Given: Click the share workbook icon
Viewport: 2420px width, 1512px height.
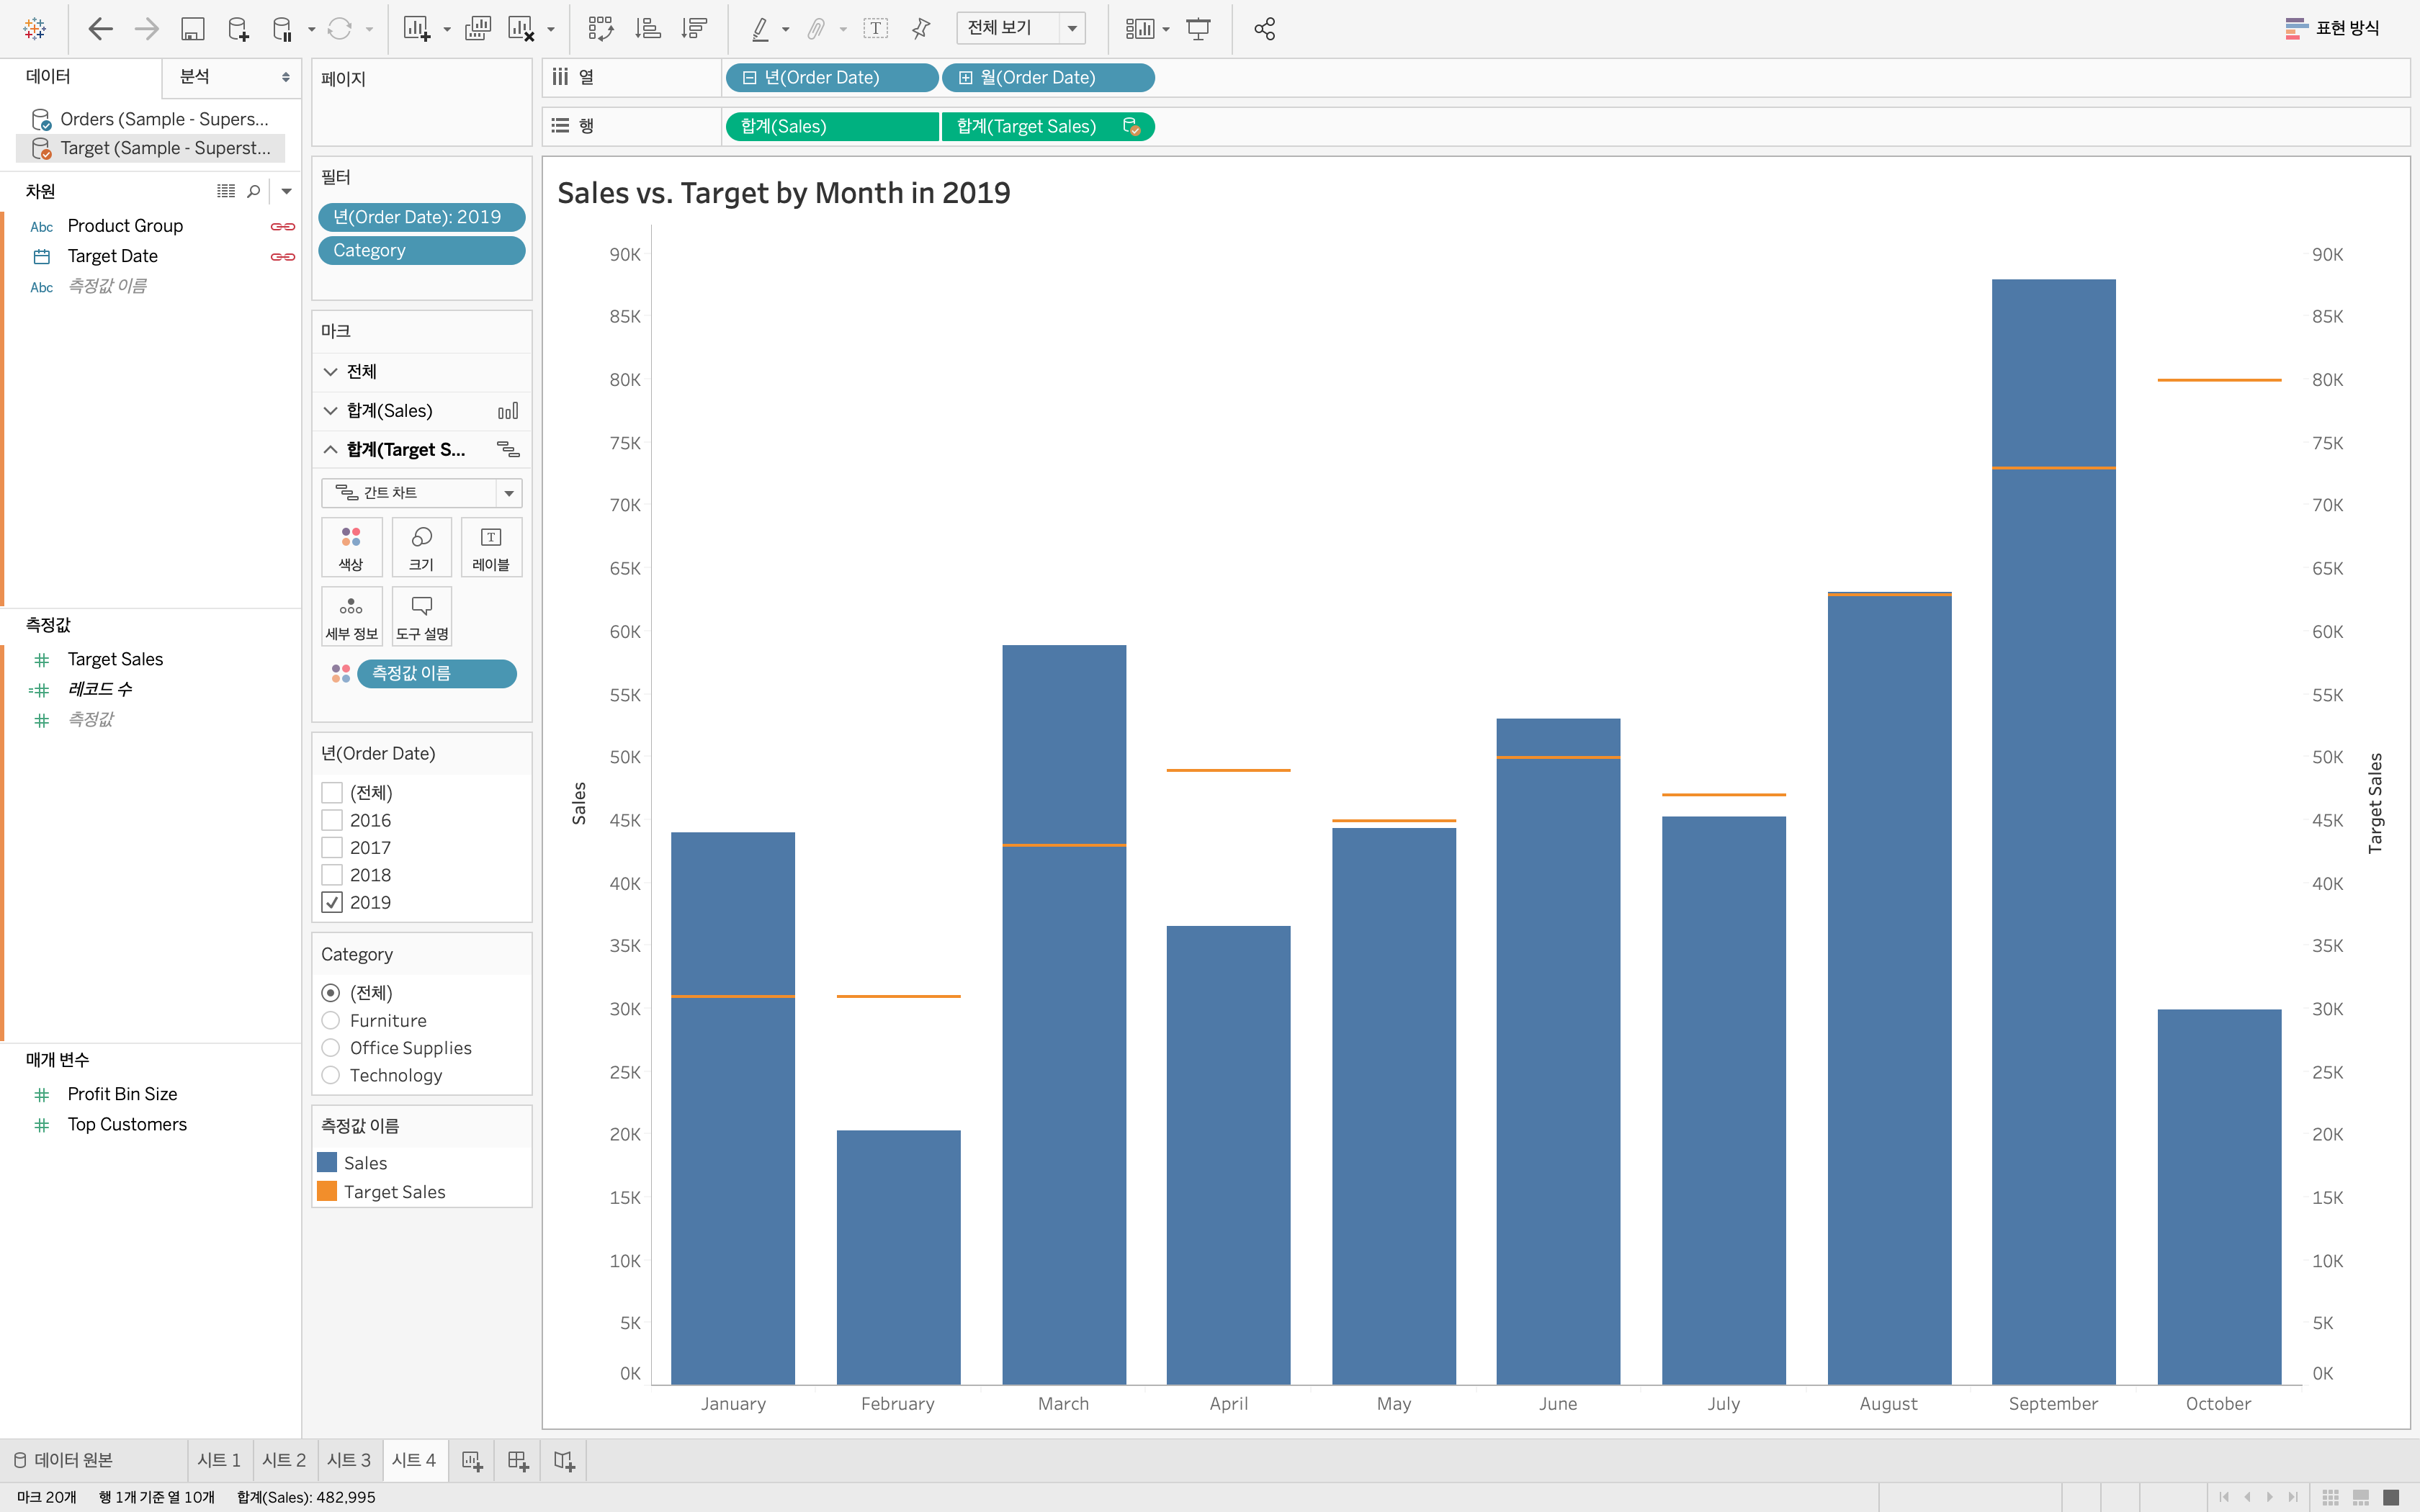Looking at the screenshot, I should [x=1264, y=29].
